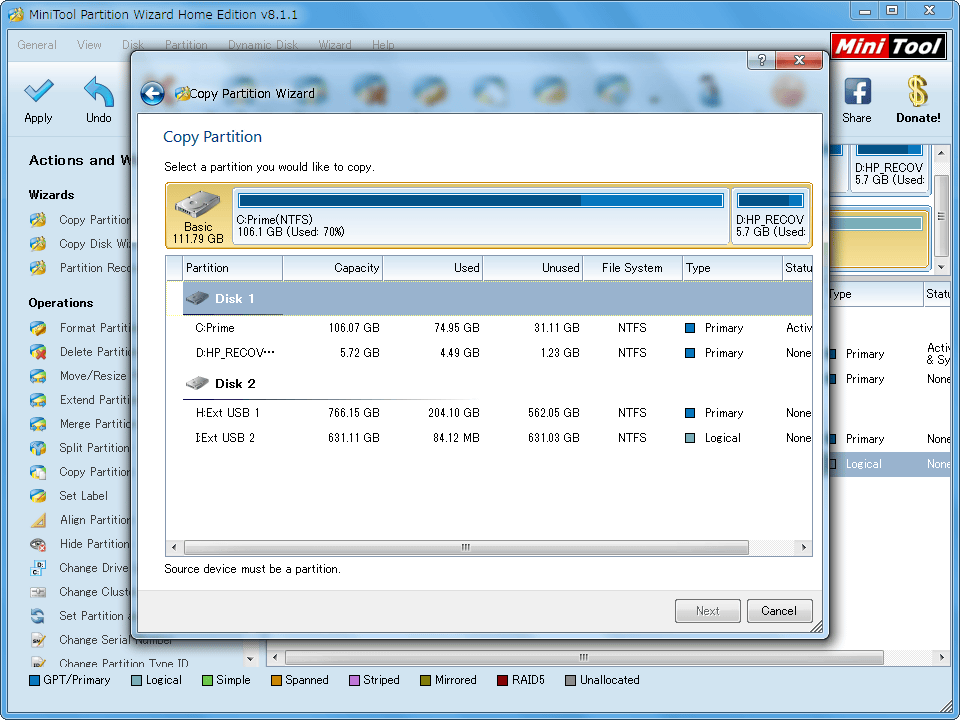Image resolution: width=960 pixels, height=720 pixels.
Task: Select the Align Partition operation icon
Action: (38, 520)
